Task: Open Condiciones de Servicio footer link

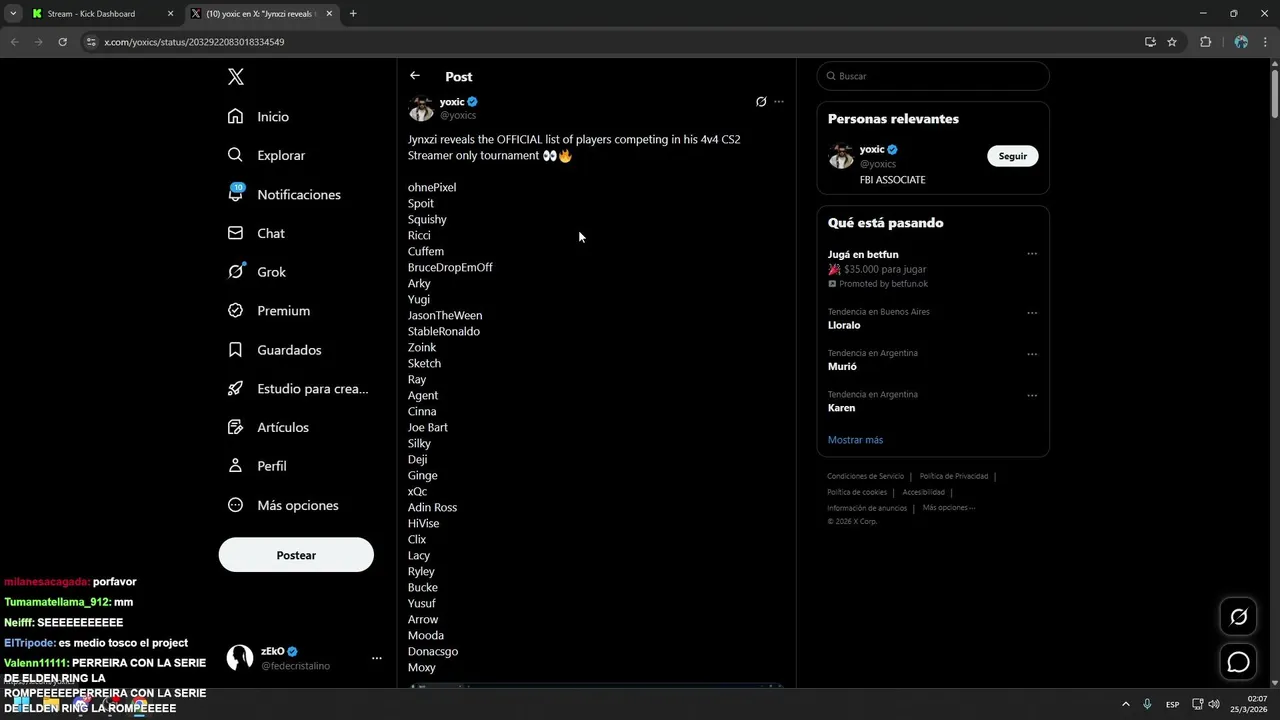Action: pos(865,476)
